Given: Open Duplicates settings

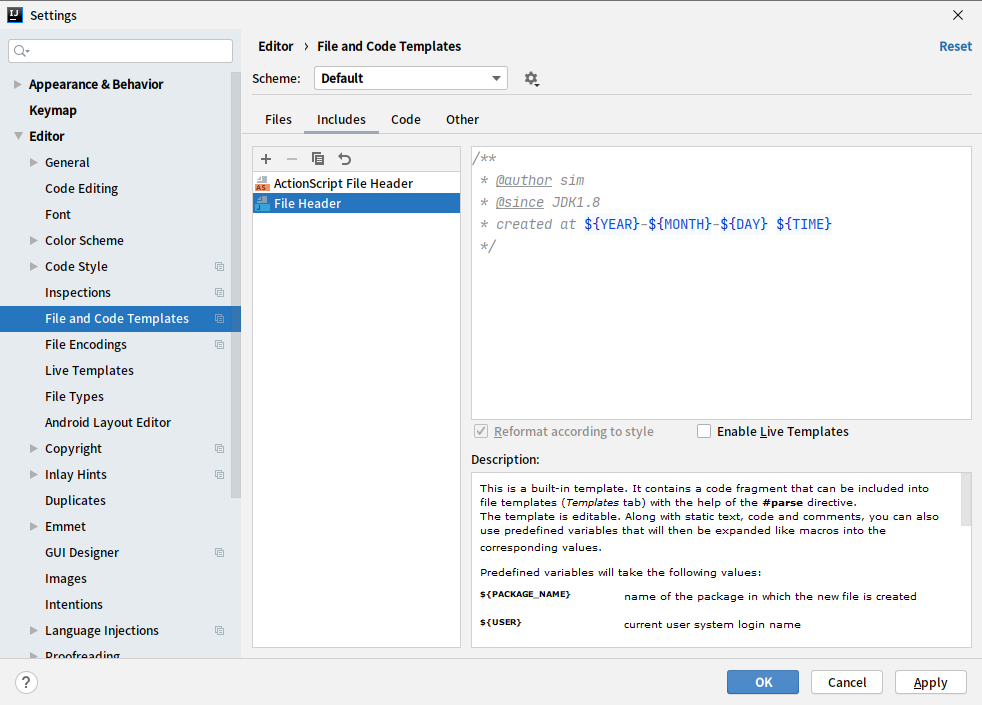Looking at the screenshot, I should click(75, 500).
